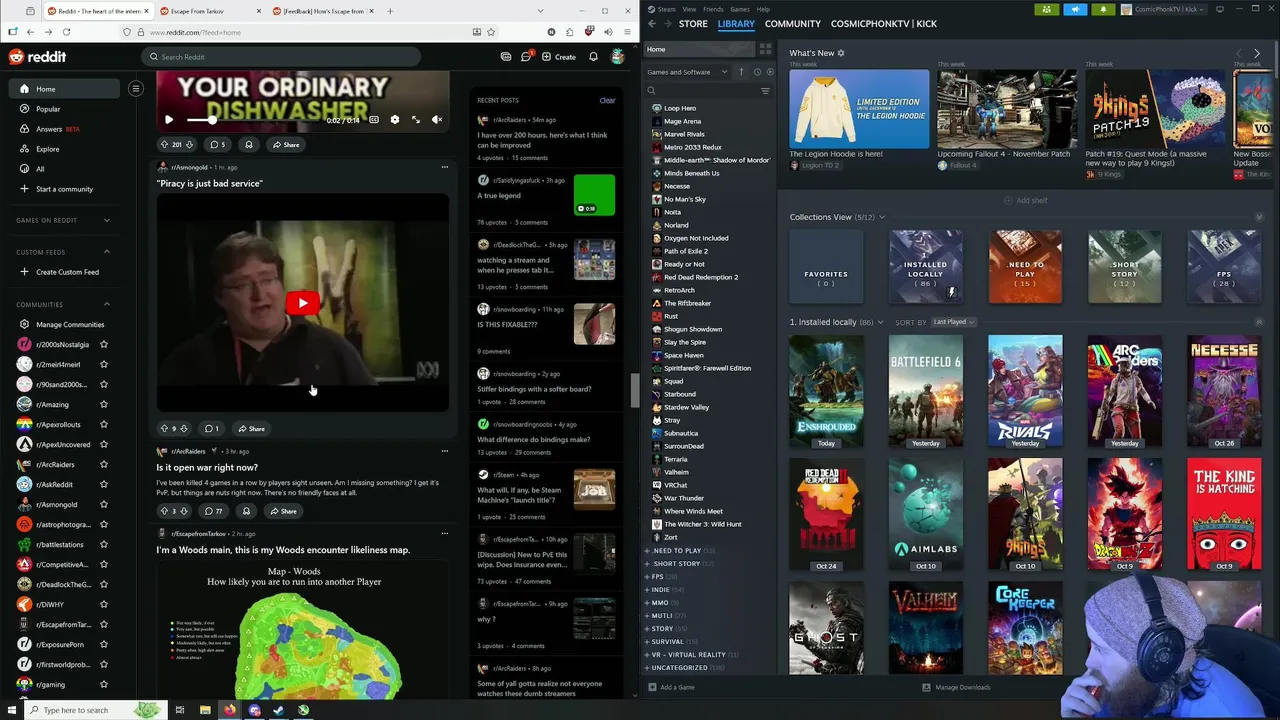Click Create Custom Feed
Image resolution: width=1280 pixels, height=720 pixels.
pos(60,272)
